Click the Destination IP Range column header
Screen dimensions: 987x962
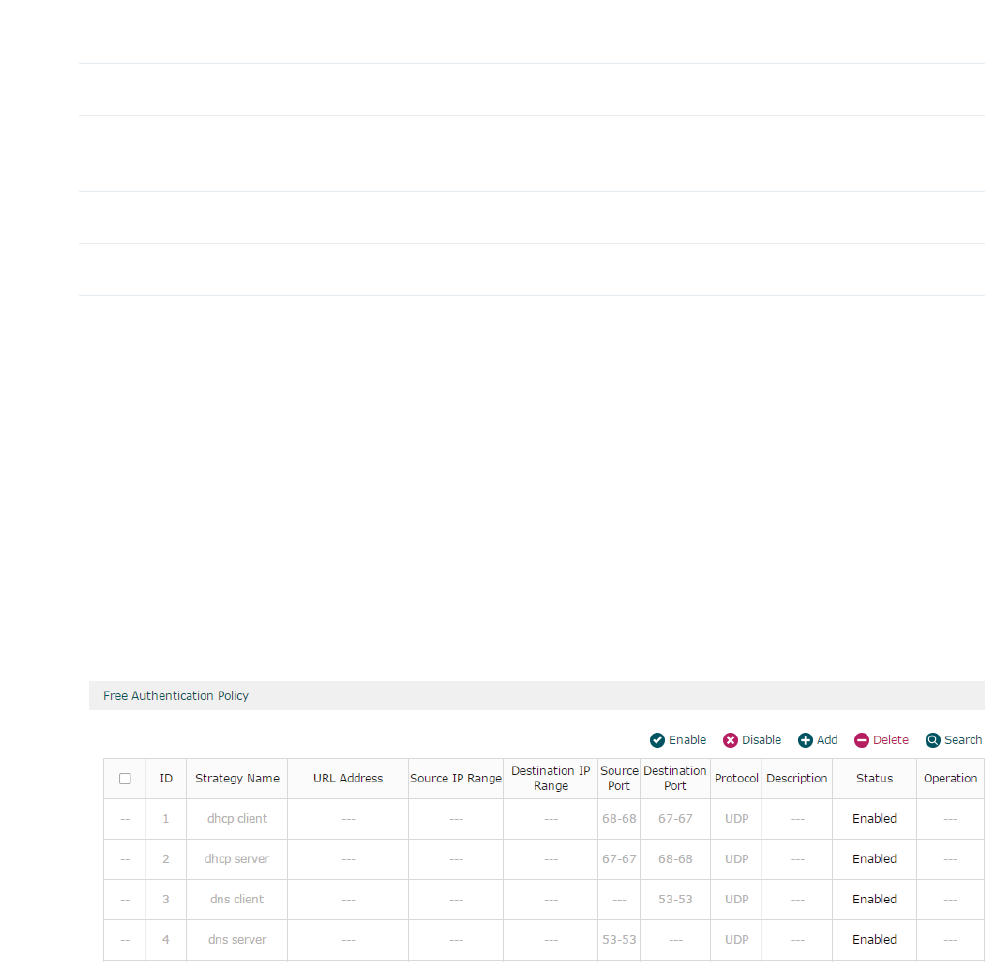551,778
